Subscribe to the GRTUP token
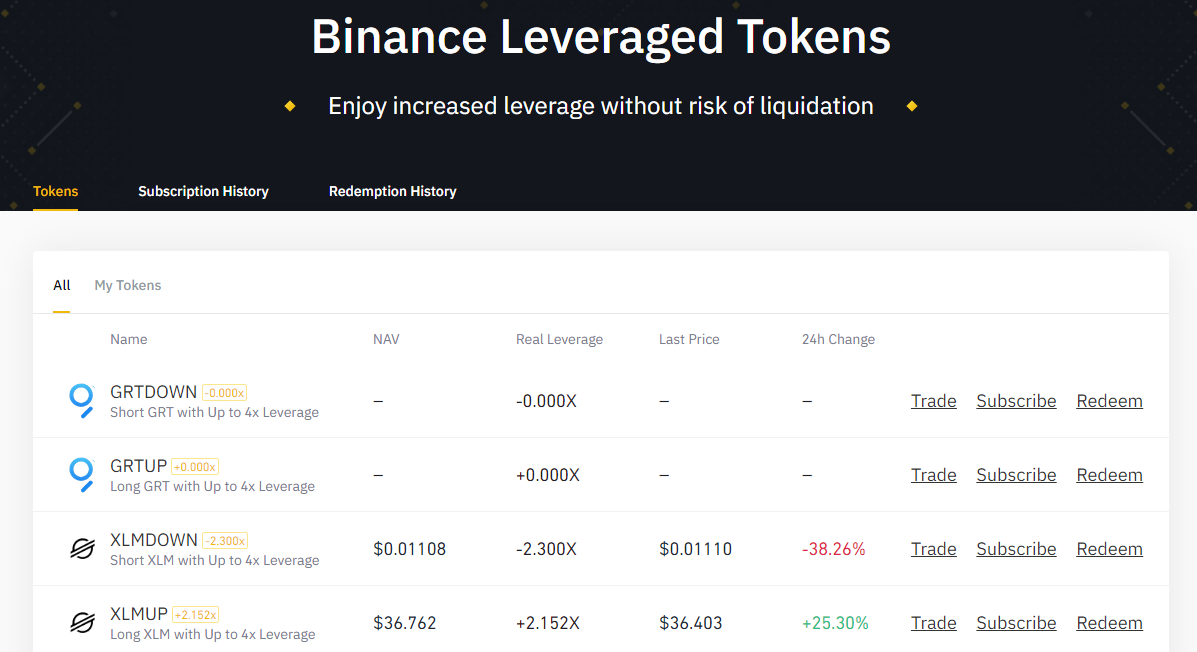1197x652 pixels. click(x=1016, y=475)
